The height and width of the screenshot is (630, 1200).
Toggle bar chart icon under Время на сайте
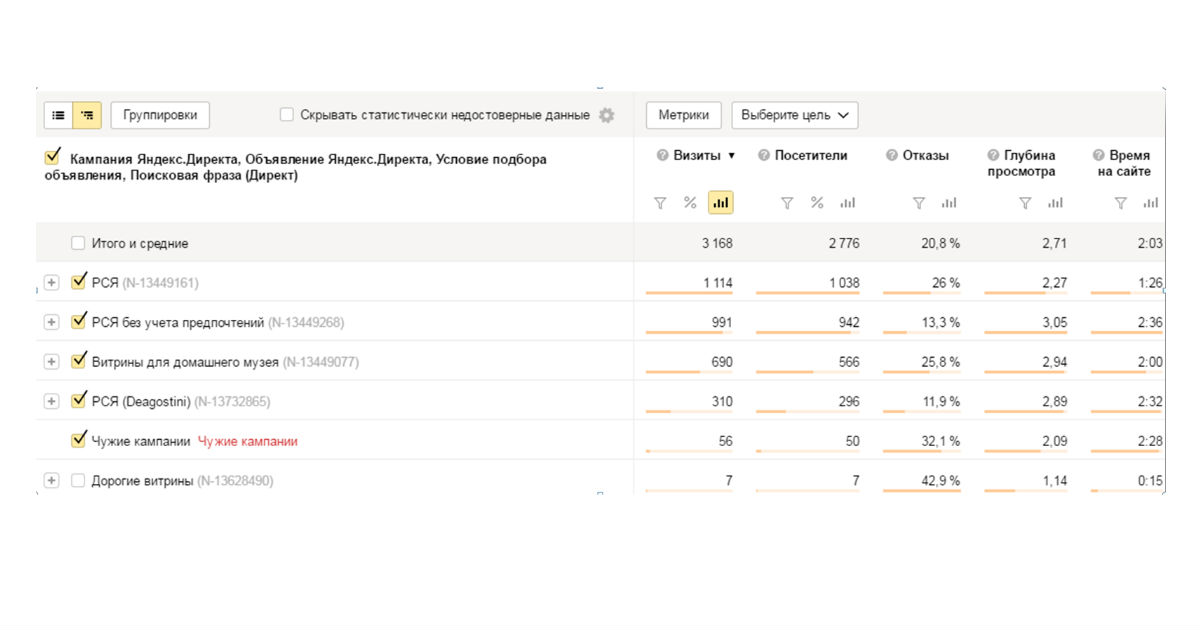[1151, 203]
